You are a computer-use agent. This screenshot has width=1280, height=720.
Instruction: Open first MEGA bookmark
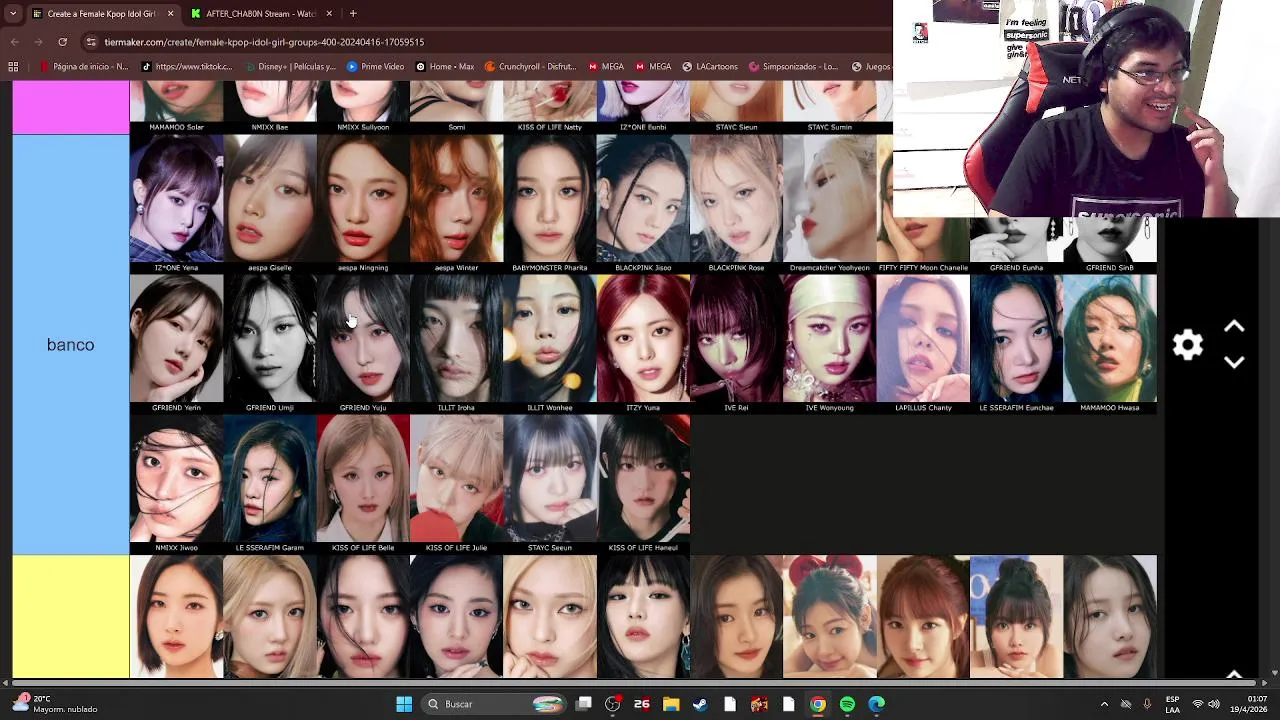pyautogui.click(x=606, y=67)
